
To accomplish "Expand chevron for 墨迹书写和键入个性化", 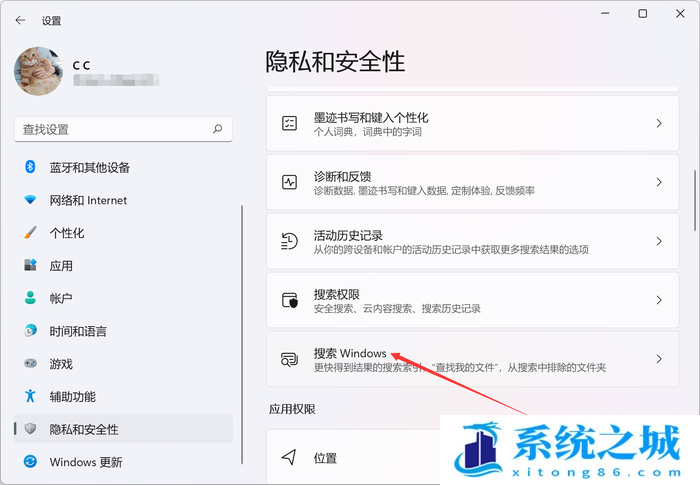I will [x=659, y=123].
